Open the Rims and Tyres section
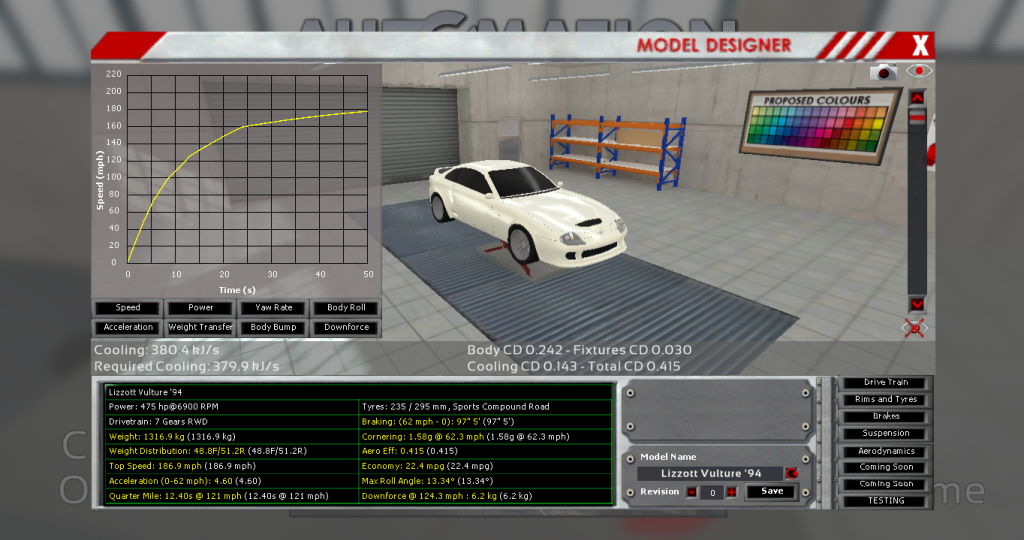The width and height of the screenshot is (1024, 540). point(886,400)
